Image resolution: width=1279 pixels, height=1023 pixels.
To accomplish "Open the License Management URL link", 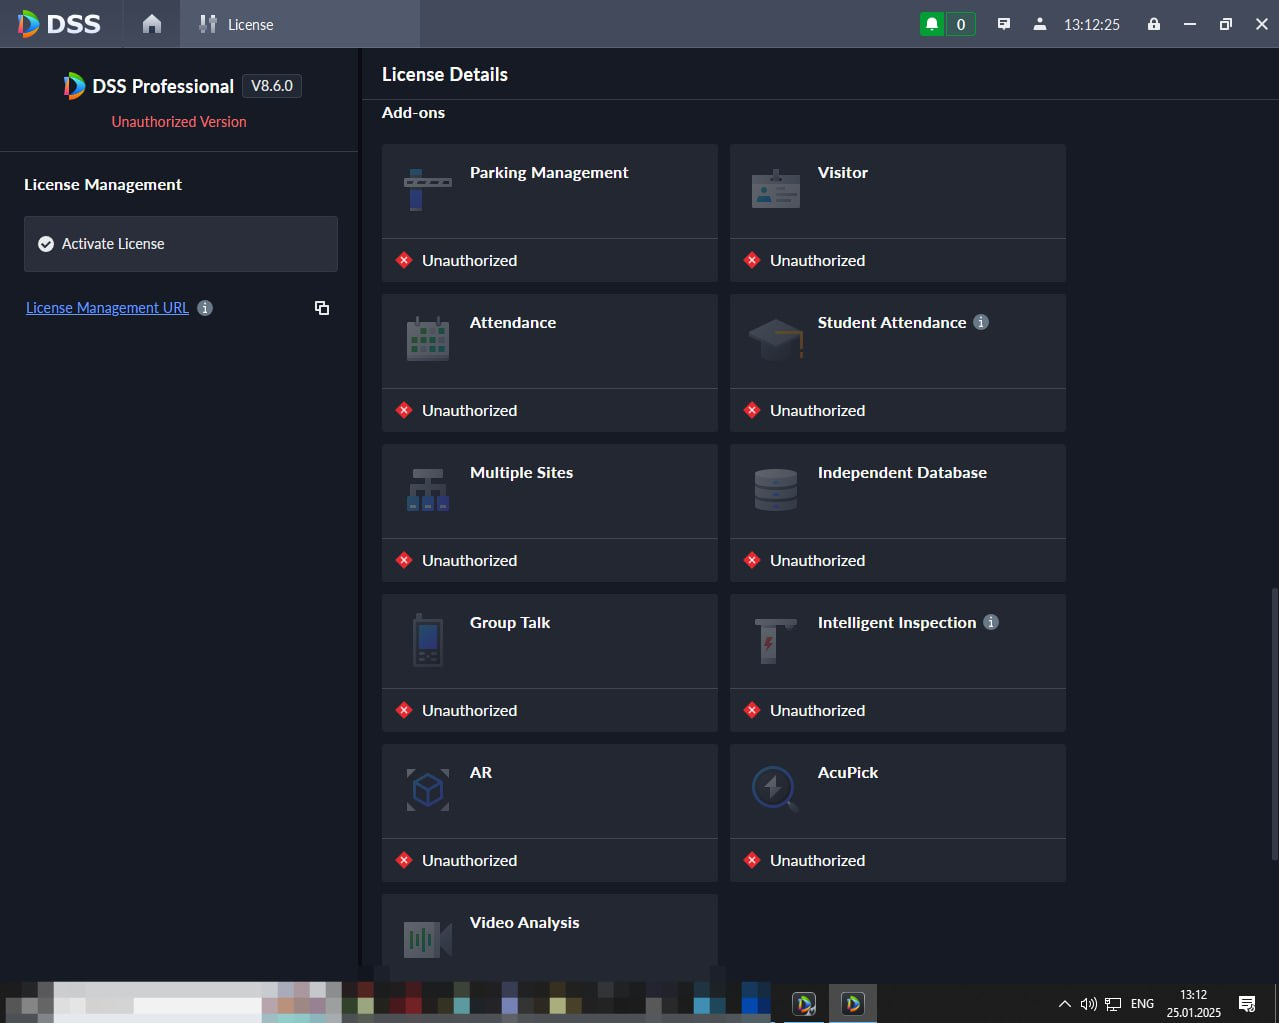I will click(x=107, y=308).
